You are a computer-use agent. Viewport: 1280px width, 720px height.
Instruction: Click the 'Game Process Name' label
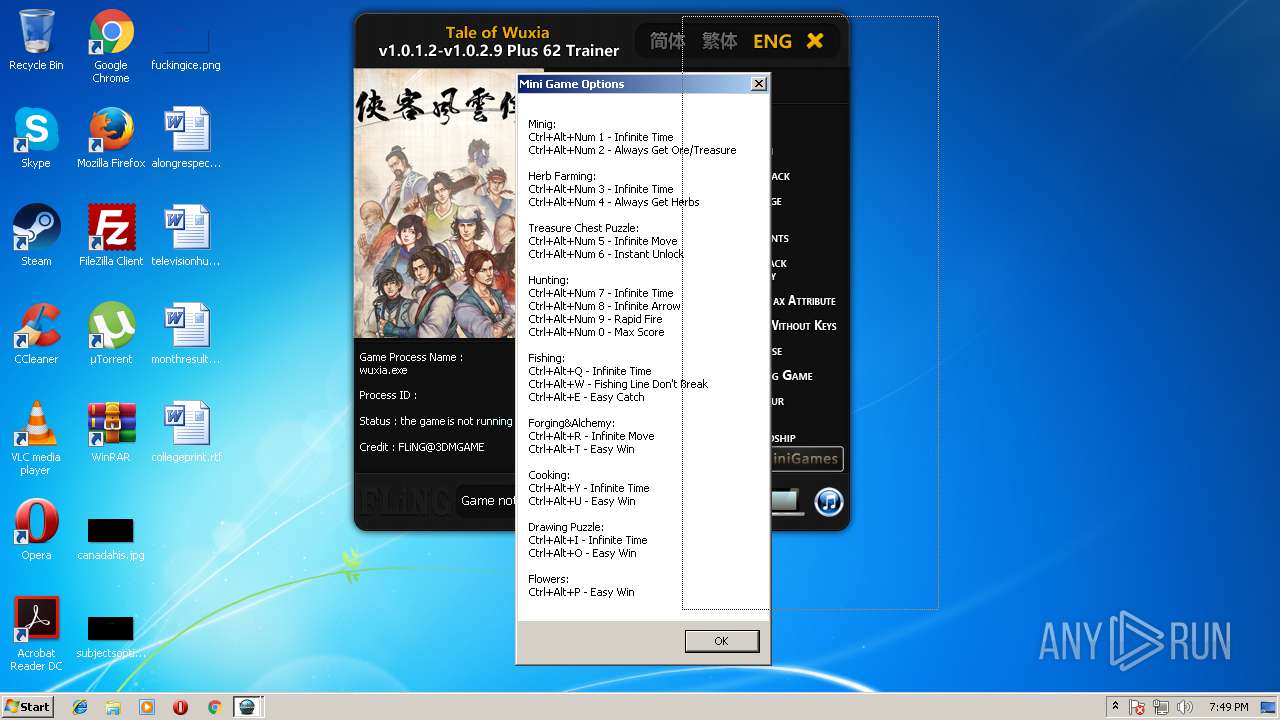[x=410, y=357]
